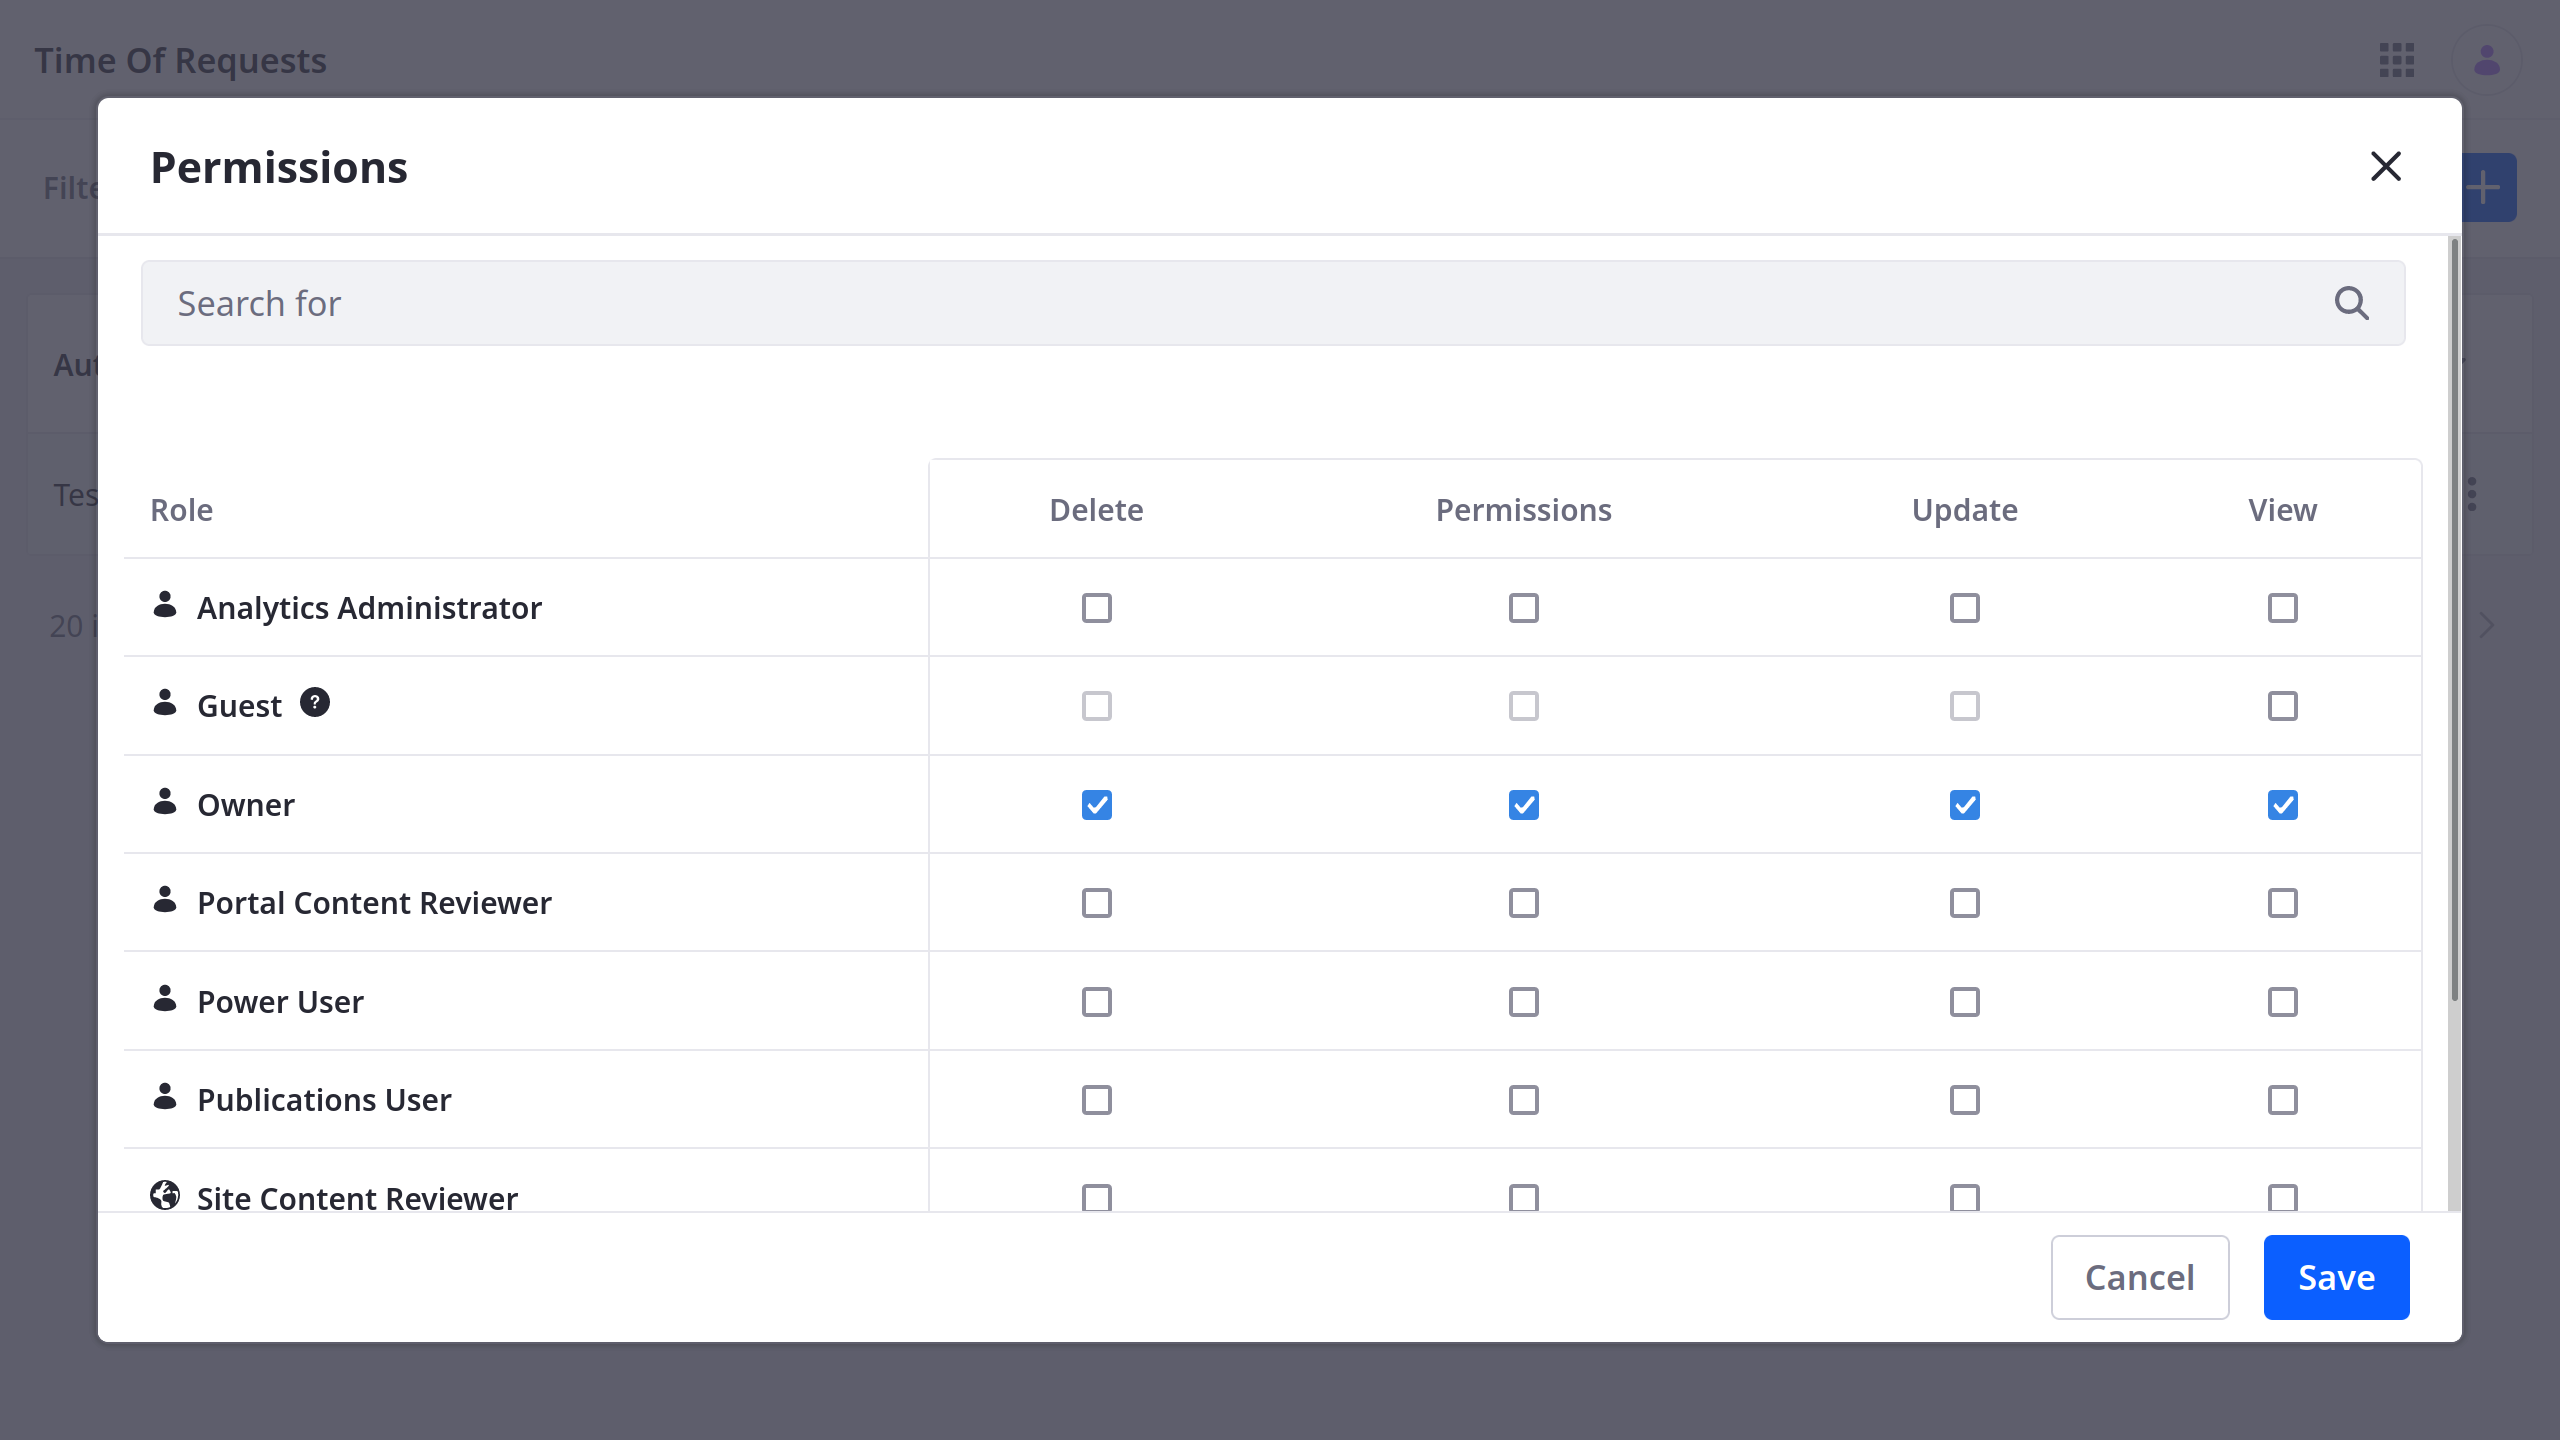2560x1440 pixels.
Task: Enable View permission for Guest
Action: point(2283,706)
